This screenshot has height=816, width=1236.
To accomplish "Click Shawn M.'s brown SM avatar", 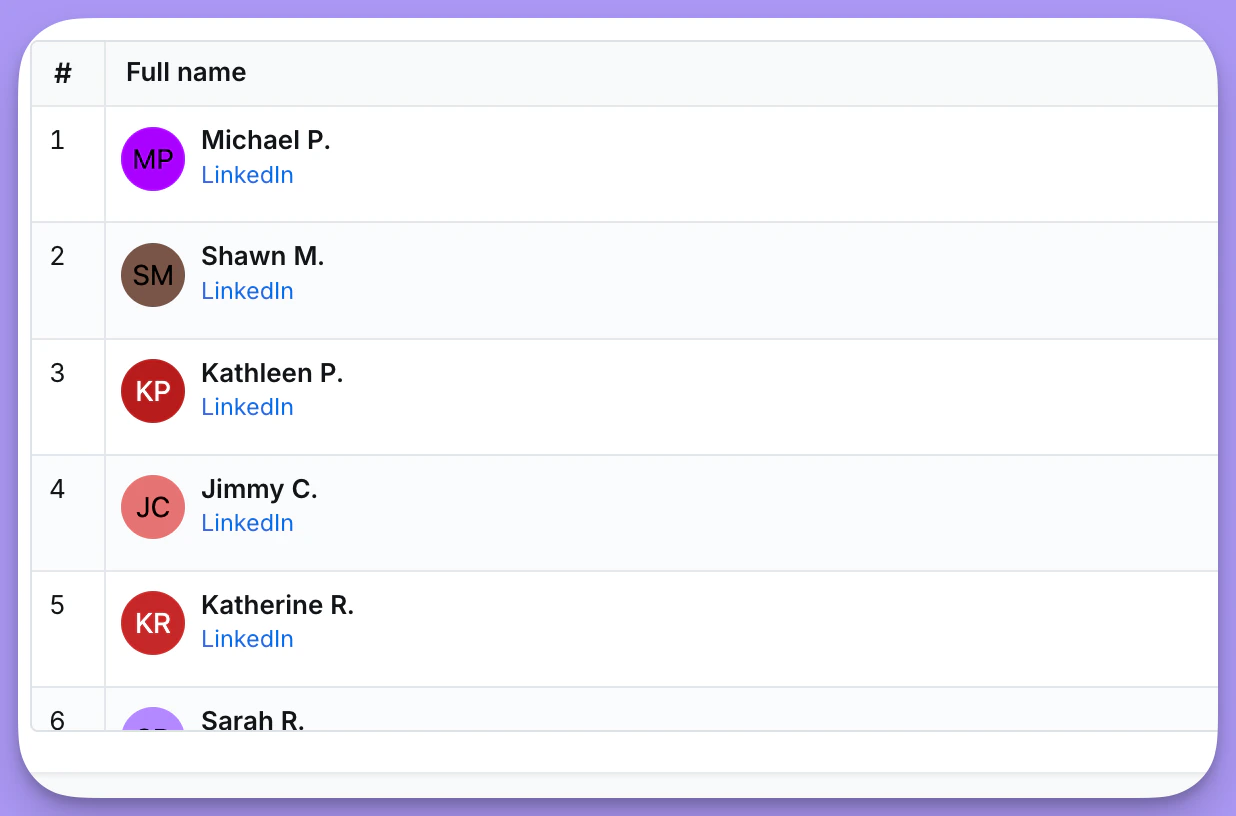I will (152, 274).
